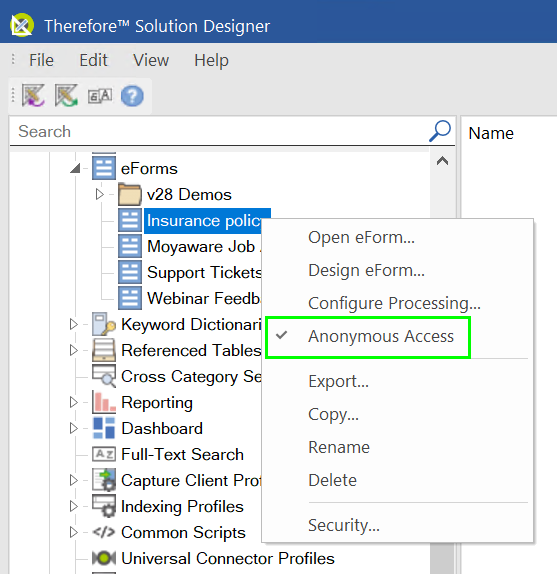
Task: Click the translation letters toolbar icon
Action: [x=100, y=96]
